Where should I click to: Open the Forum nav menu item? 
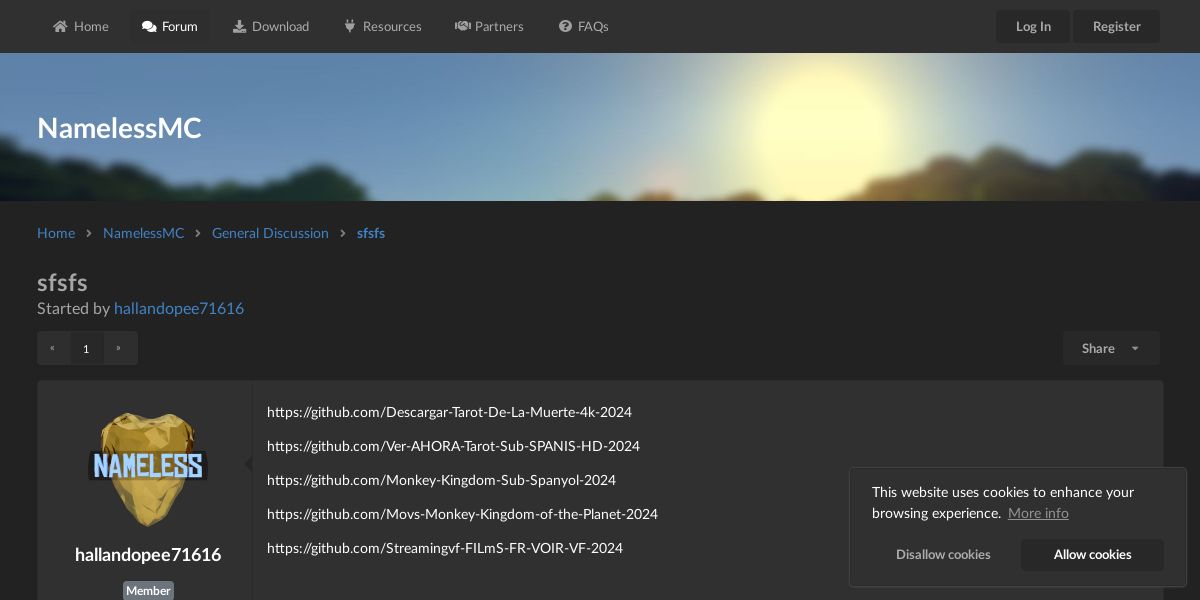tap(170, 26)
